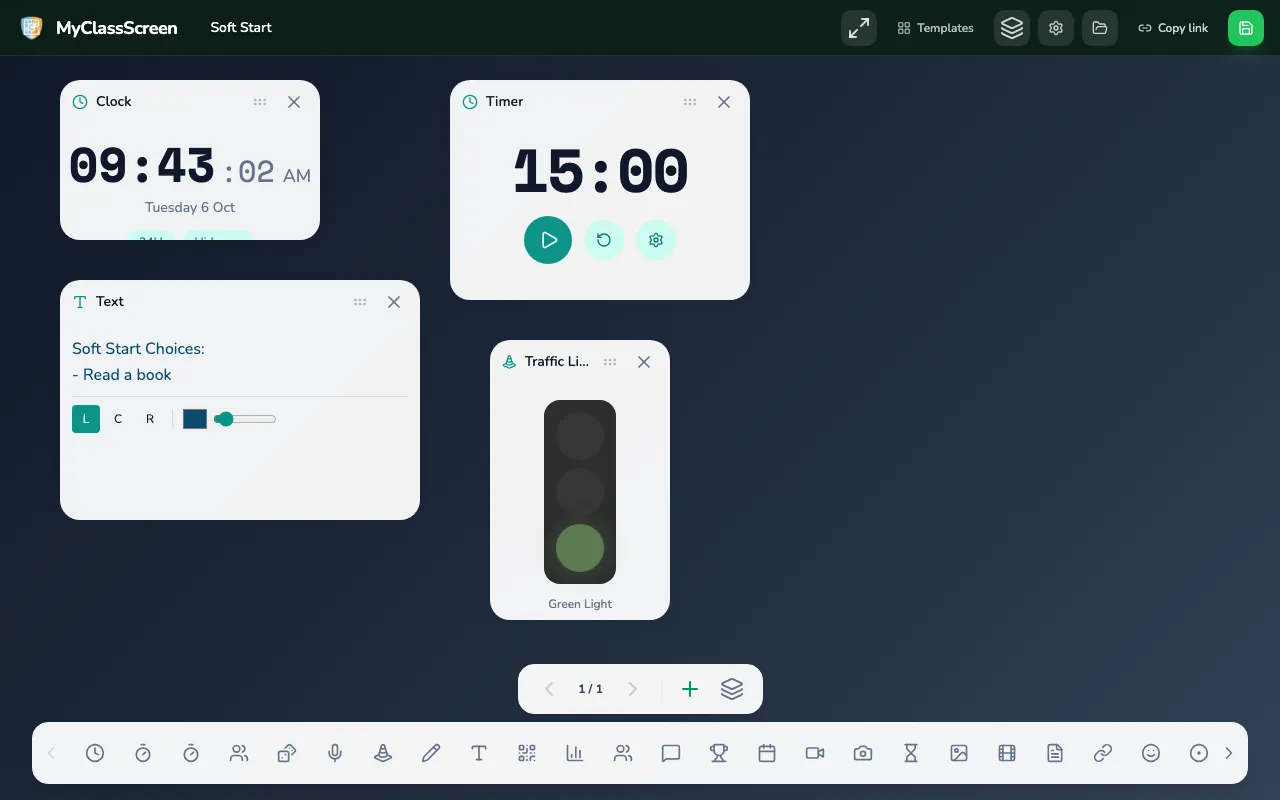Set text alignment to left (L)
1280x800 pixels.
pos(86,419)
